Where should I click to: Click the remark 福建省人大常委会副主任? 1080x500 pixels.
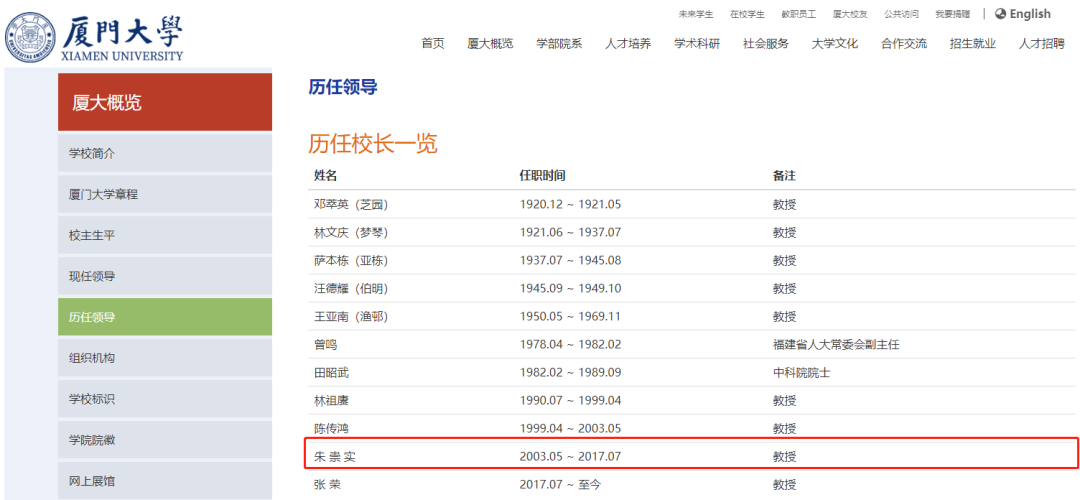pos(835,344)
